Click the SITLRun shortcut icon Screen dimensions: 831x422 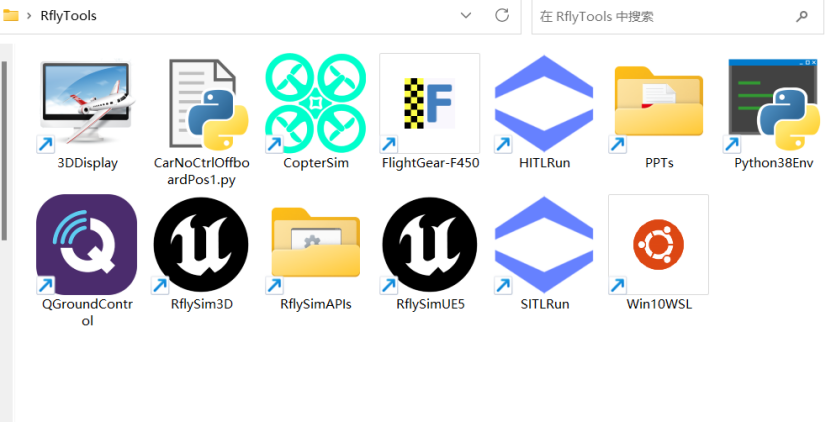544,244
